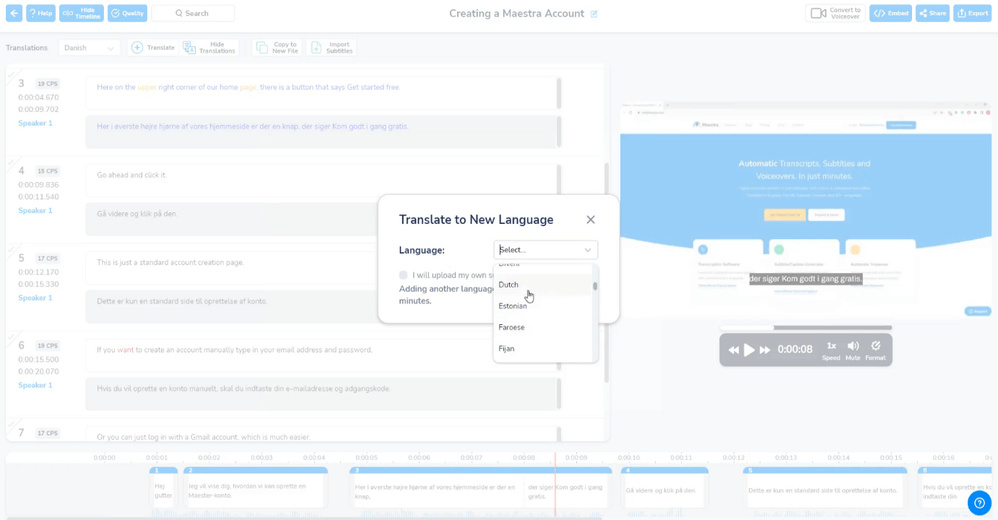The width and height of the screenshot is (998, 520).
Task: Open the 1x Speed selector
Action: [831, 350]
